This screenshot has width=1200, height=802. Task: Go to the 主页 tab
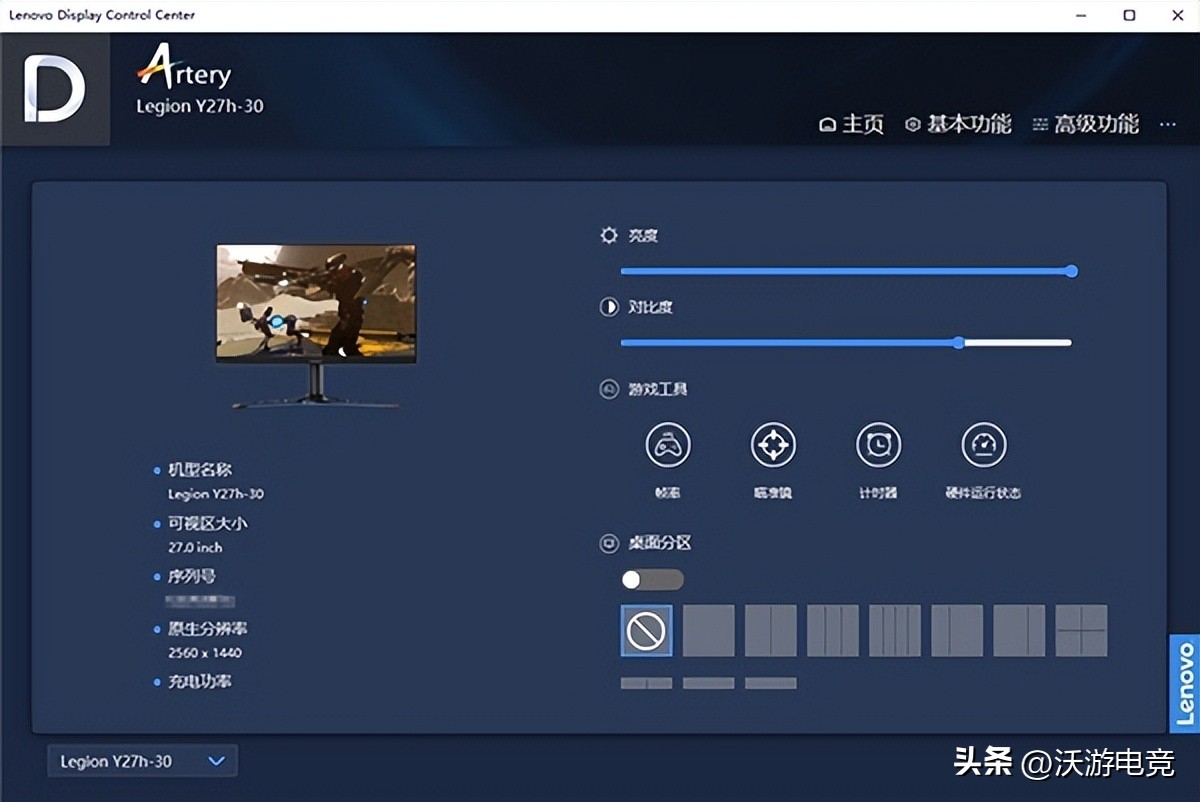(x=852, y=124)
